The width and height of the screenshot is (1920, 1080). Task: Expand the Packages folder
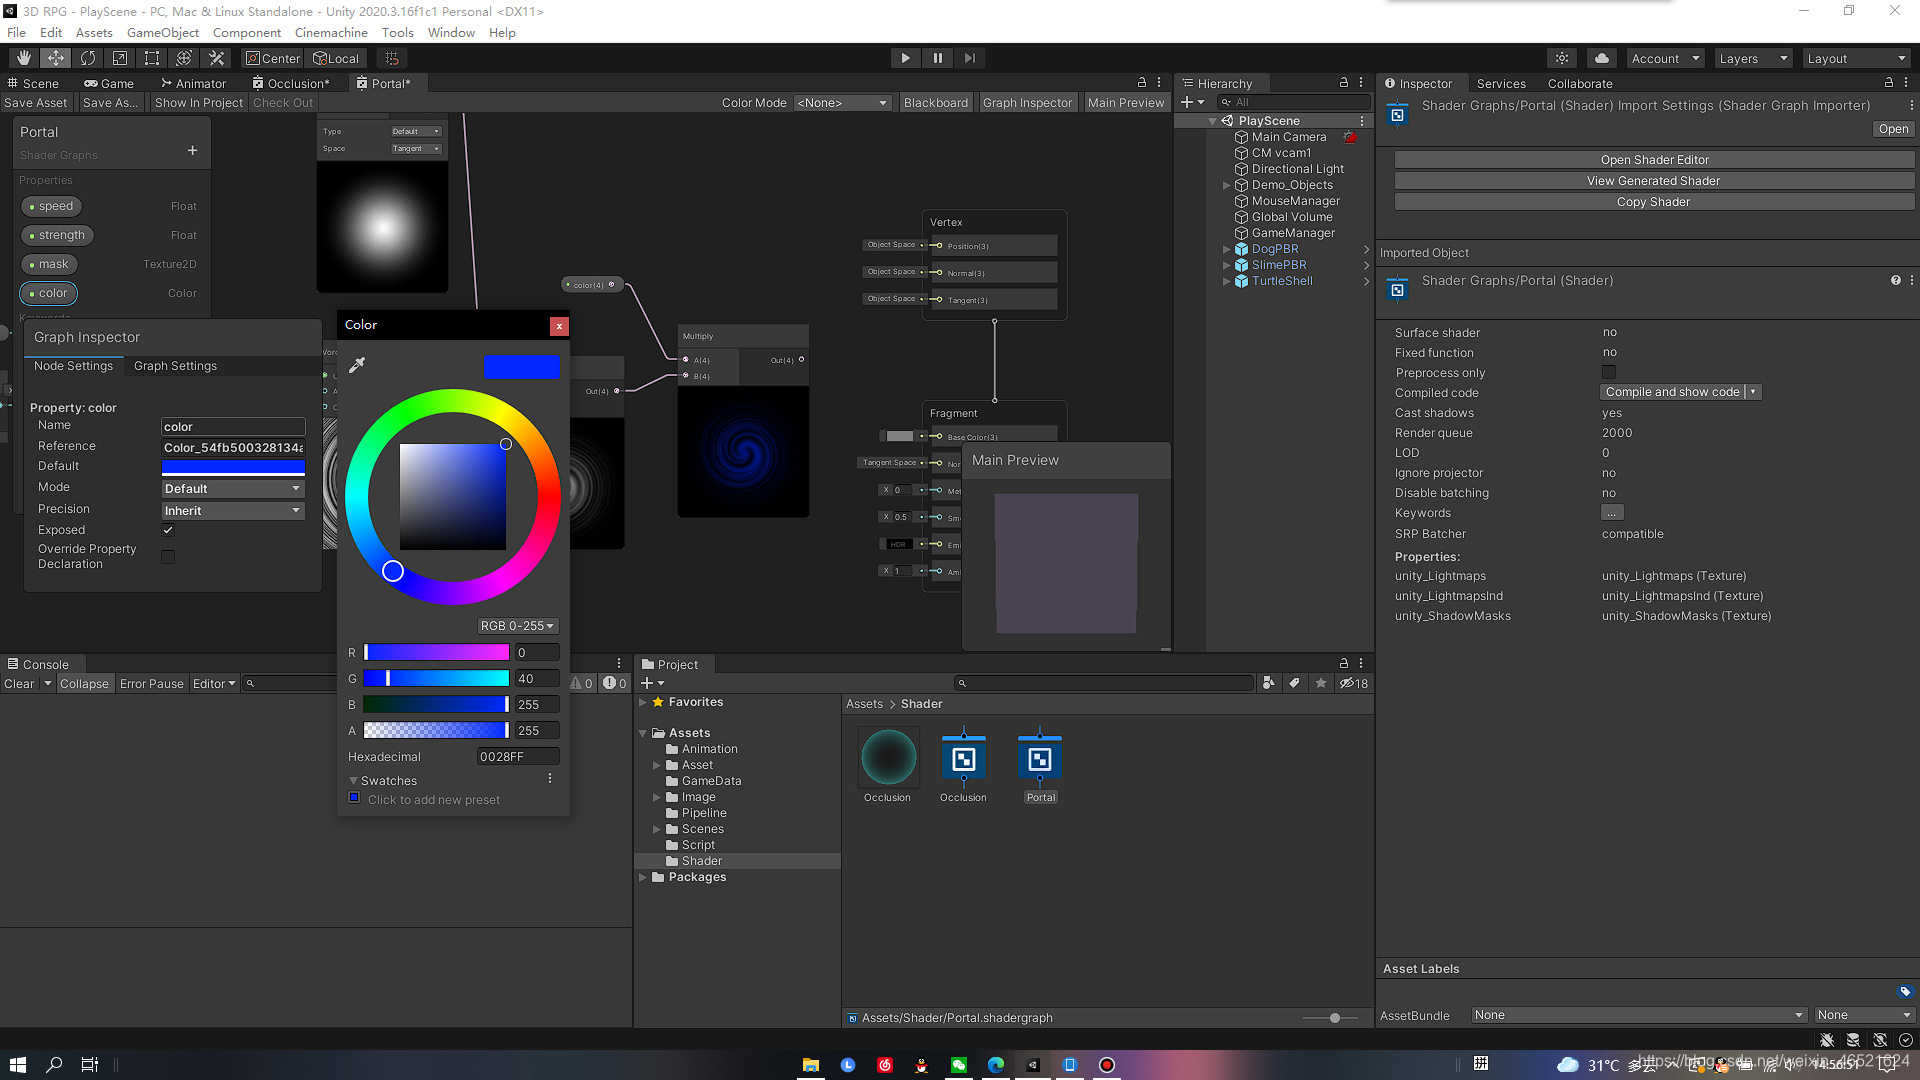coord(643,878)
